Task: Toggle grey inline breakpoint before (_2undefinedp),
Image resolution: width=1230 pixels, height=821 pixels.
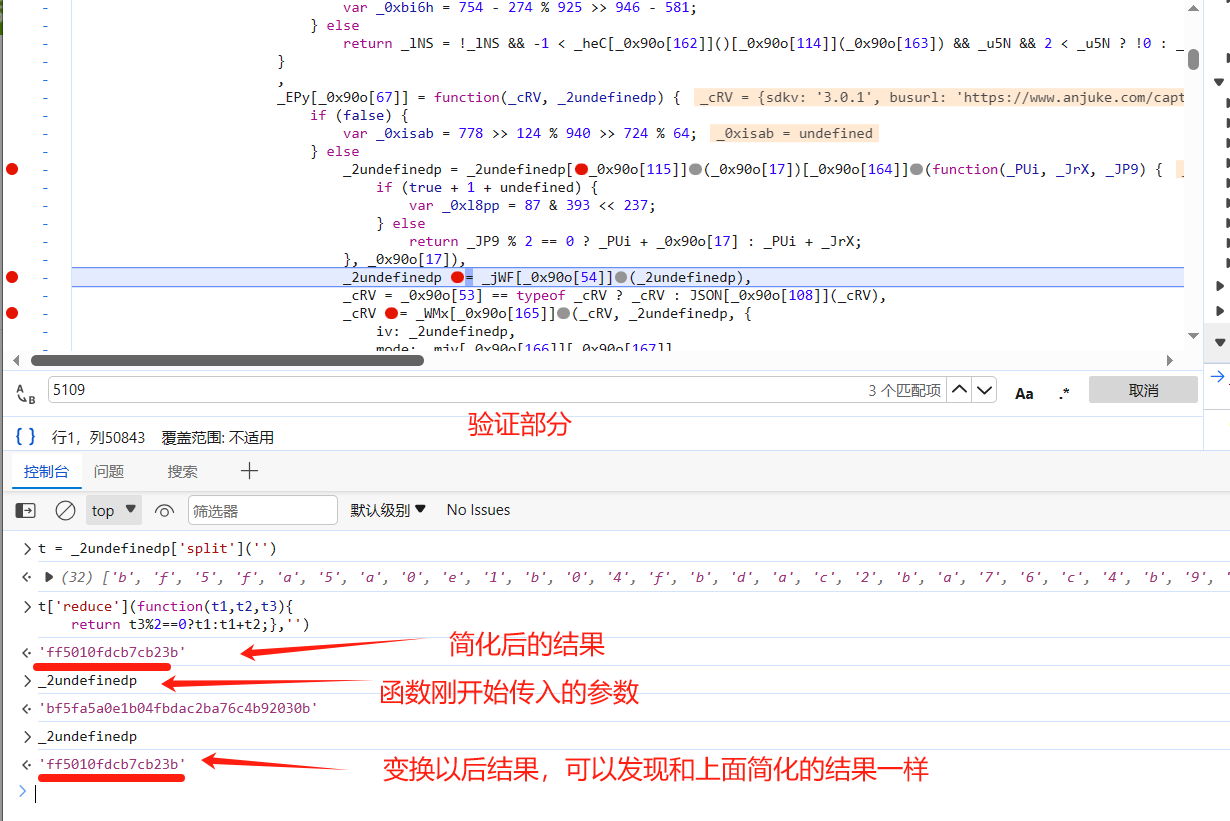Action: click(x=621, y=277)
